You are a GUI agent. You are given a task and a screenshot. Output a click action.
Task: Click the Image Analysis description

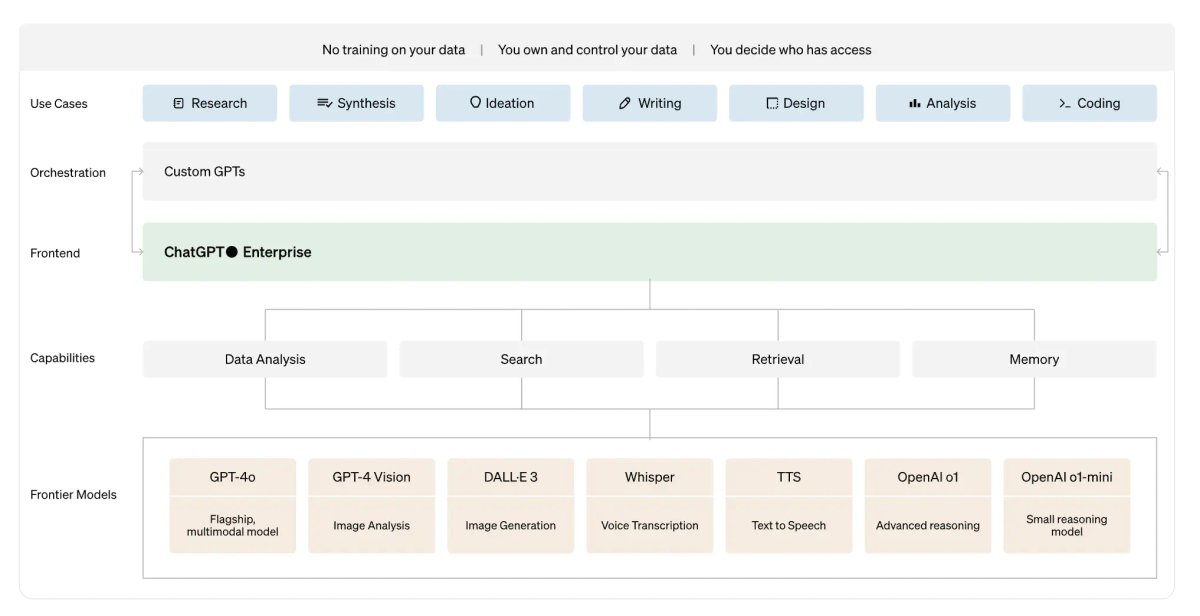point(372,525)
